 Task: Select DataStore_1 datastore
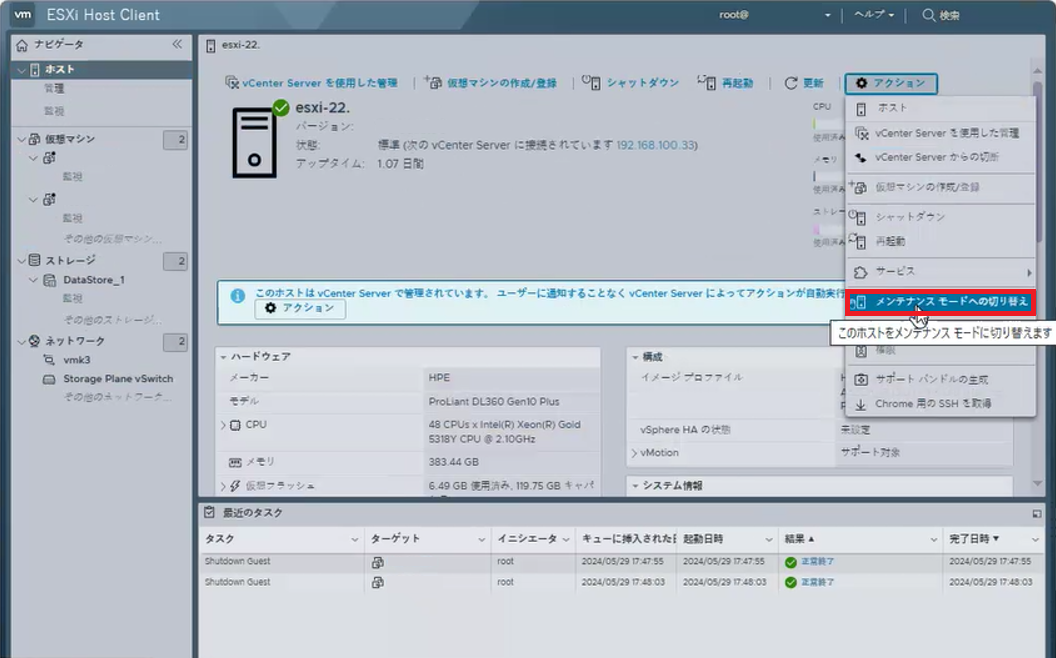94,280
